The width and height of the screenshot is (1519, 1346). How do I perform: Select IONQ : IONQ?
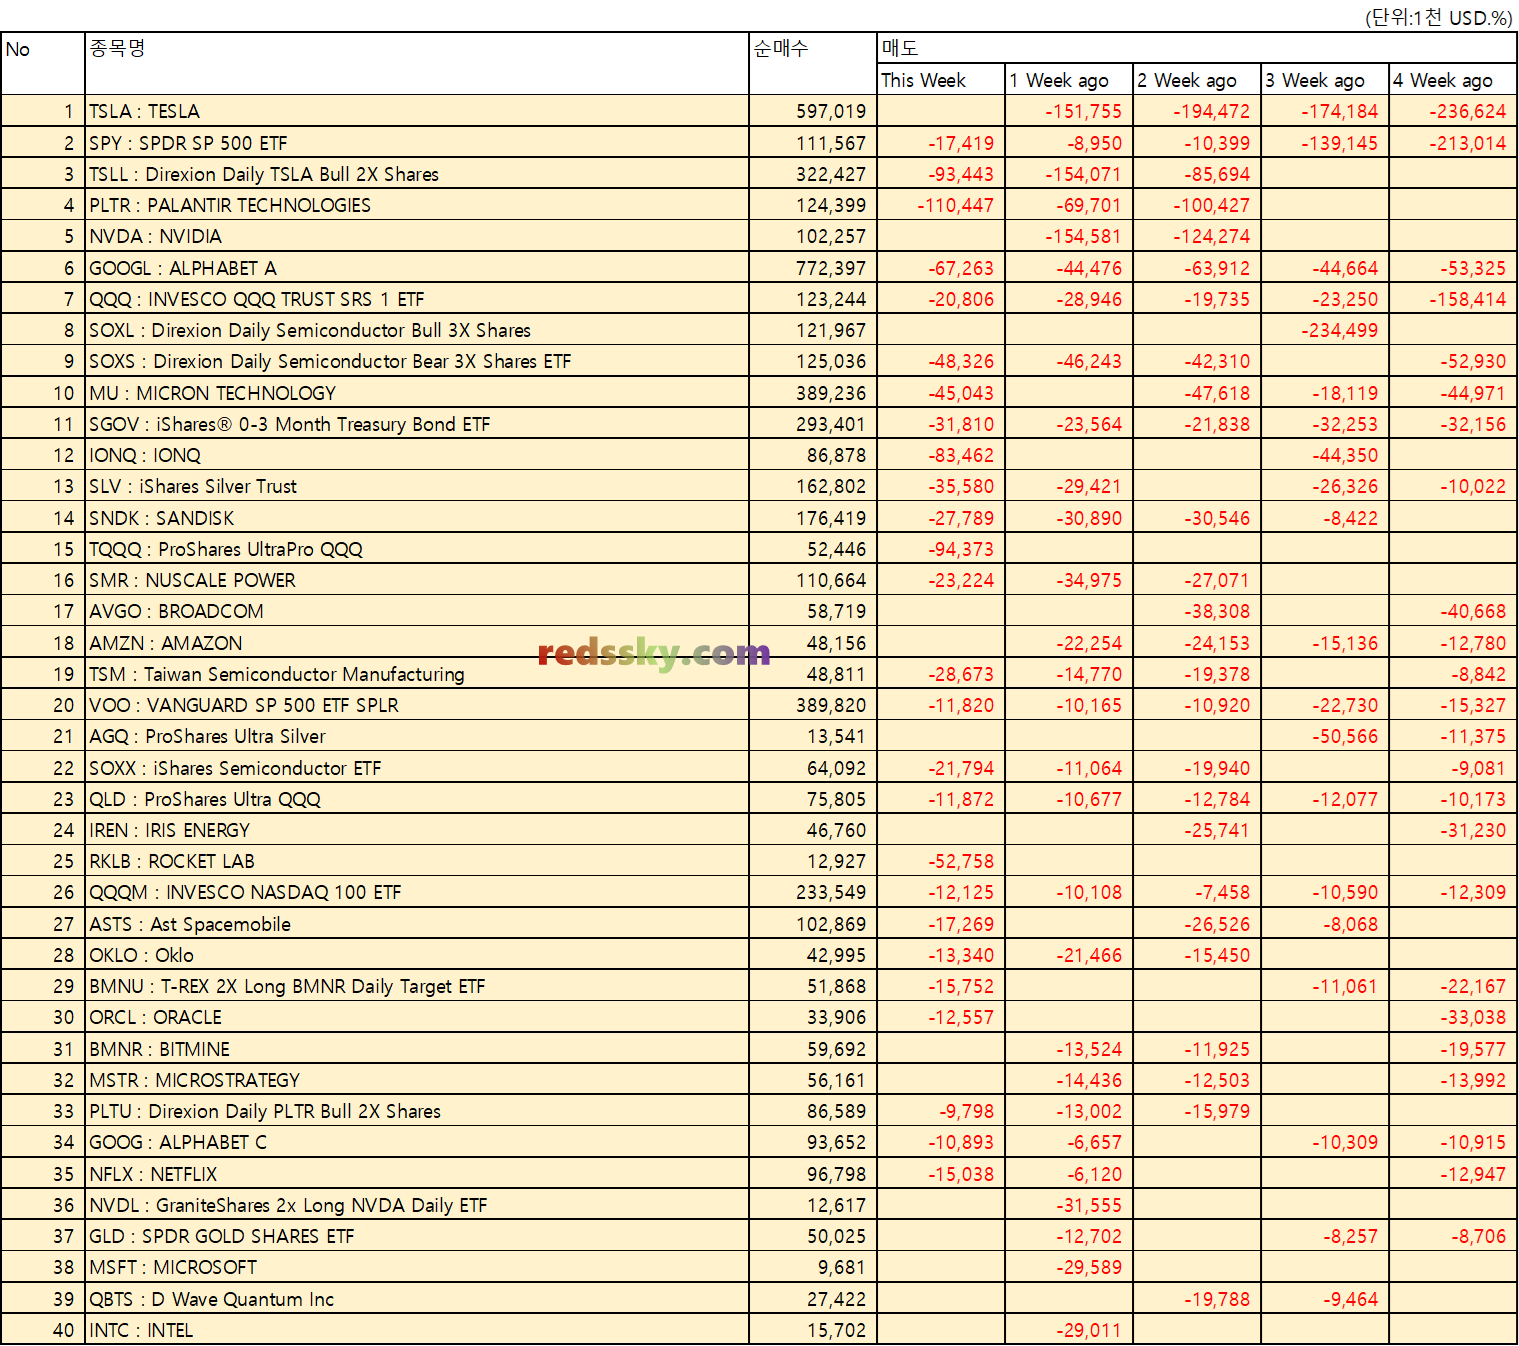click(145, 455)
